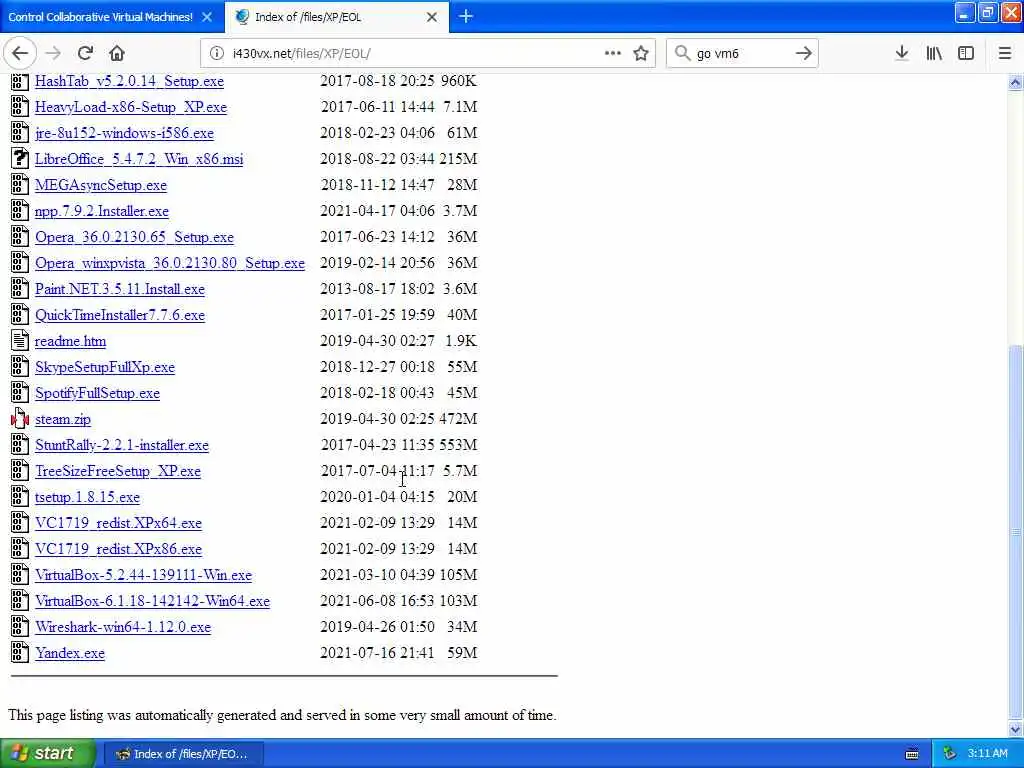Open the Library menu
Screen dimensions: 1024x768
934,54
